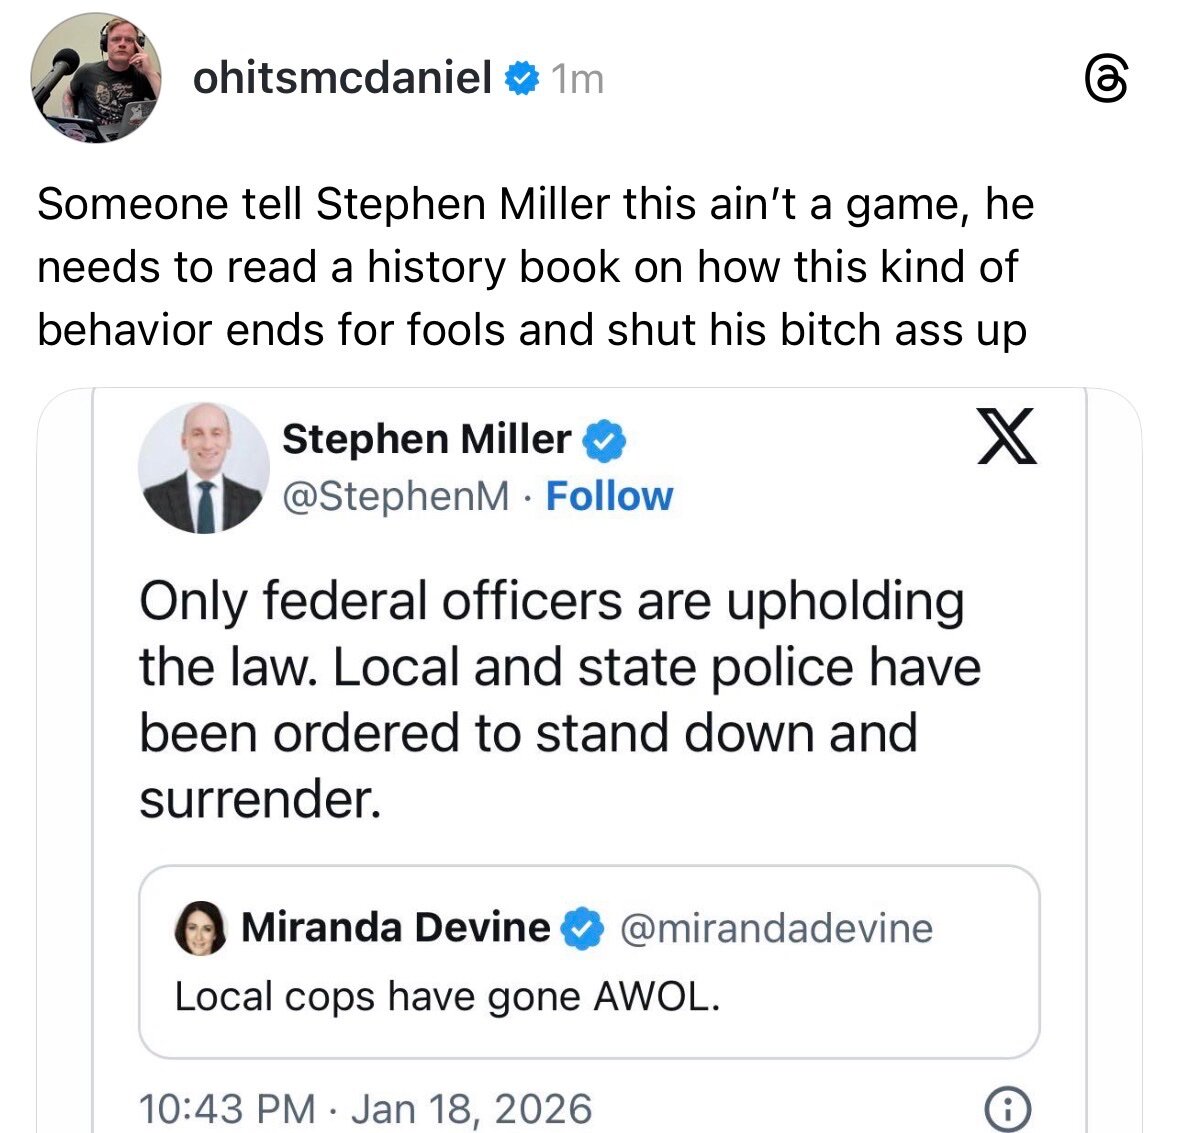The width and height of the screenshot is (1179, 1133).
Task: Click the @mirandadevine handle
Action: coord(776,928)
